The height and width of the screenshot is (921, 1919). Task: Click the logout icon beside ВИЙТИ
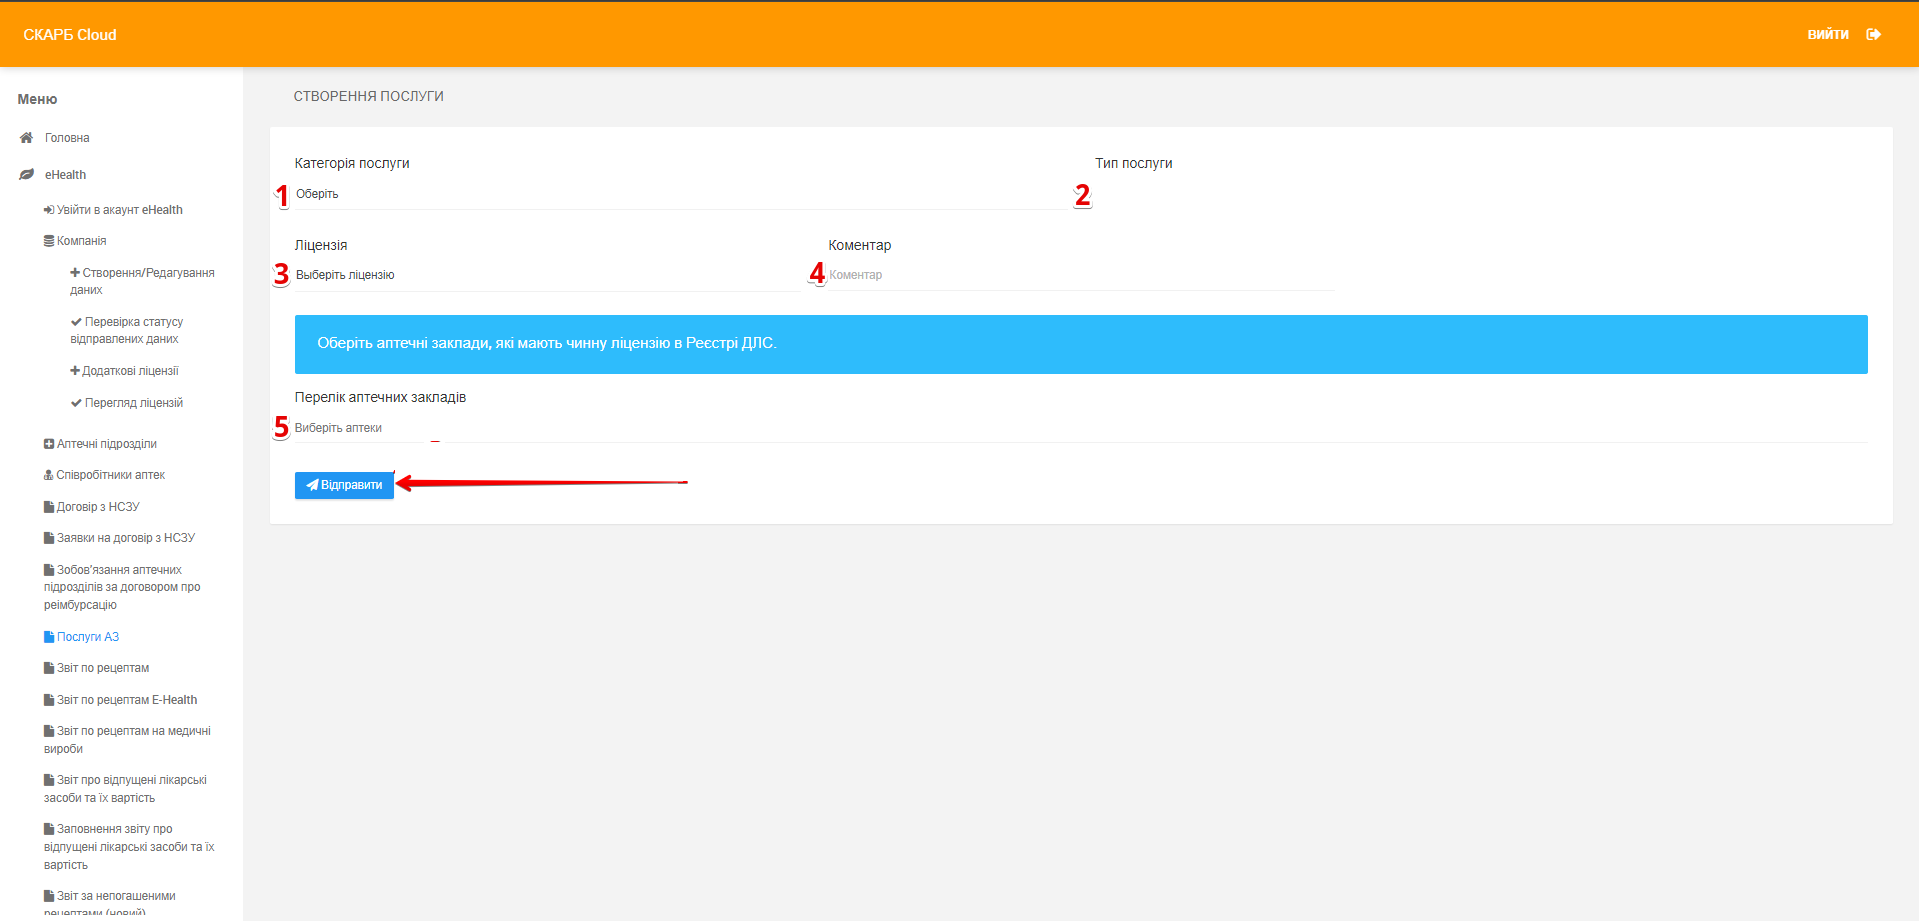1873,35
